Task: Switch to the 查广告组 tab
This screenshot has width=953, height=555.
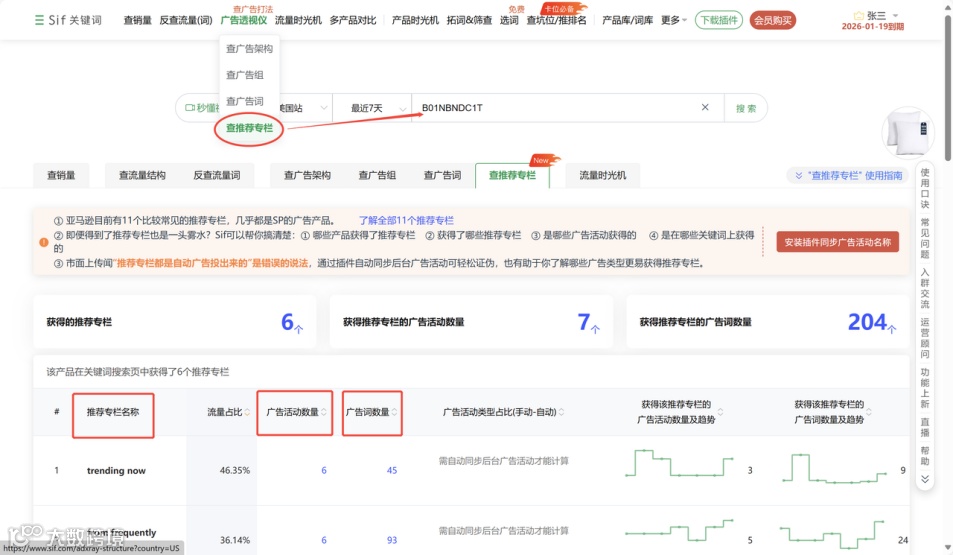Action: click(x=377, y=175)
